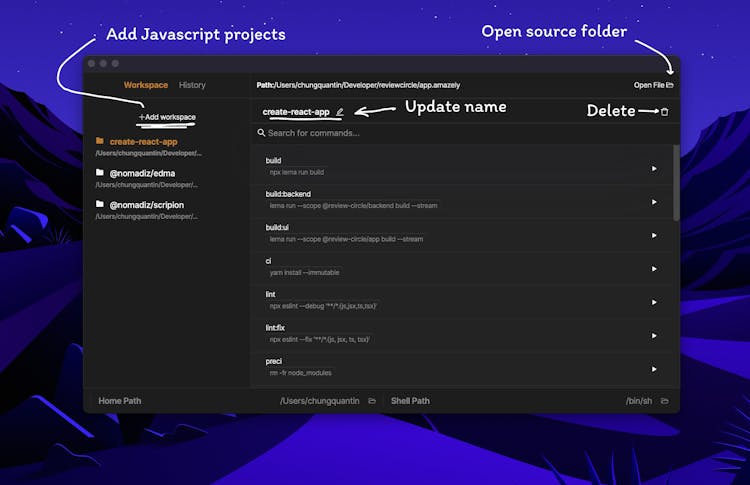The image size is (750, 485).
Task: Click the trash icon to delete workspace
Action: click(x=664, y=111)
